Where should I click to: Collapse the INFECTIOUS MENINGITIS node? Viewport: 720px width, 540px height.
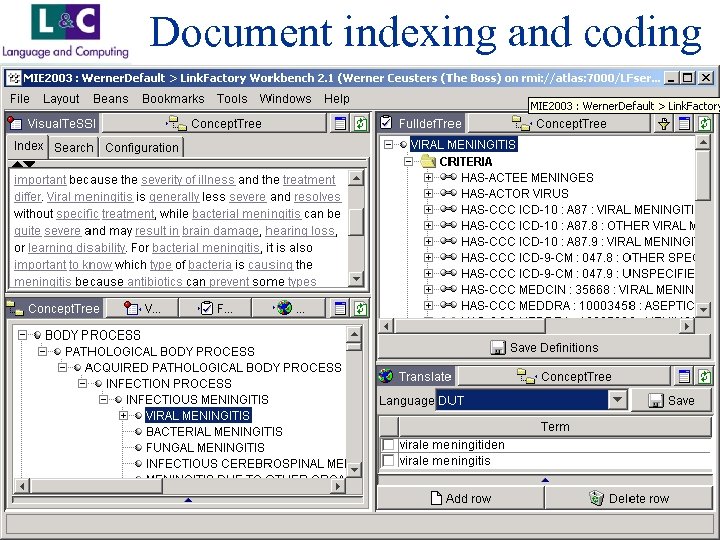(x=103, y=399)
